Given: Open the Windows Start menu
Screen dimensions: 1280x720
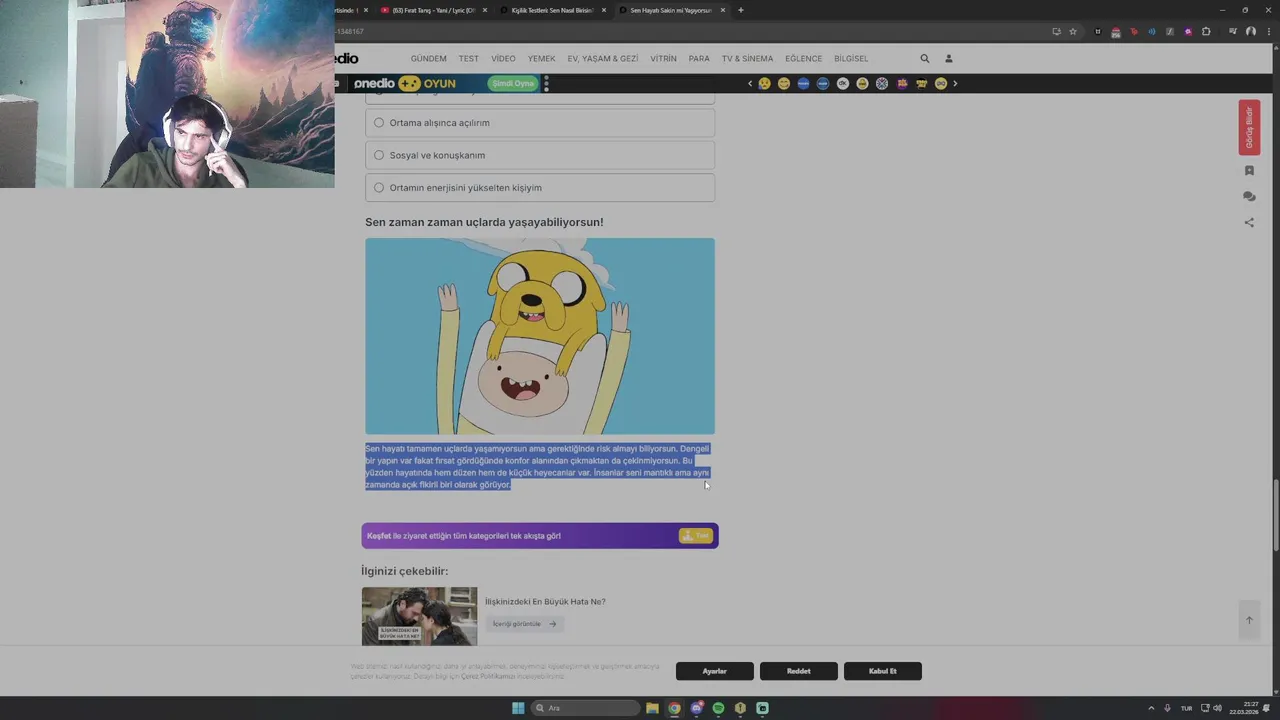Looking at the screenshot, I should pyautogui.click(x=518, y=708).
